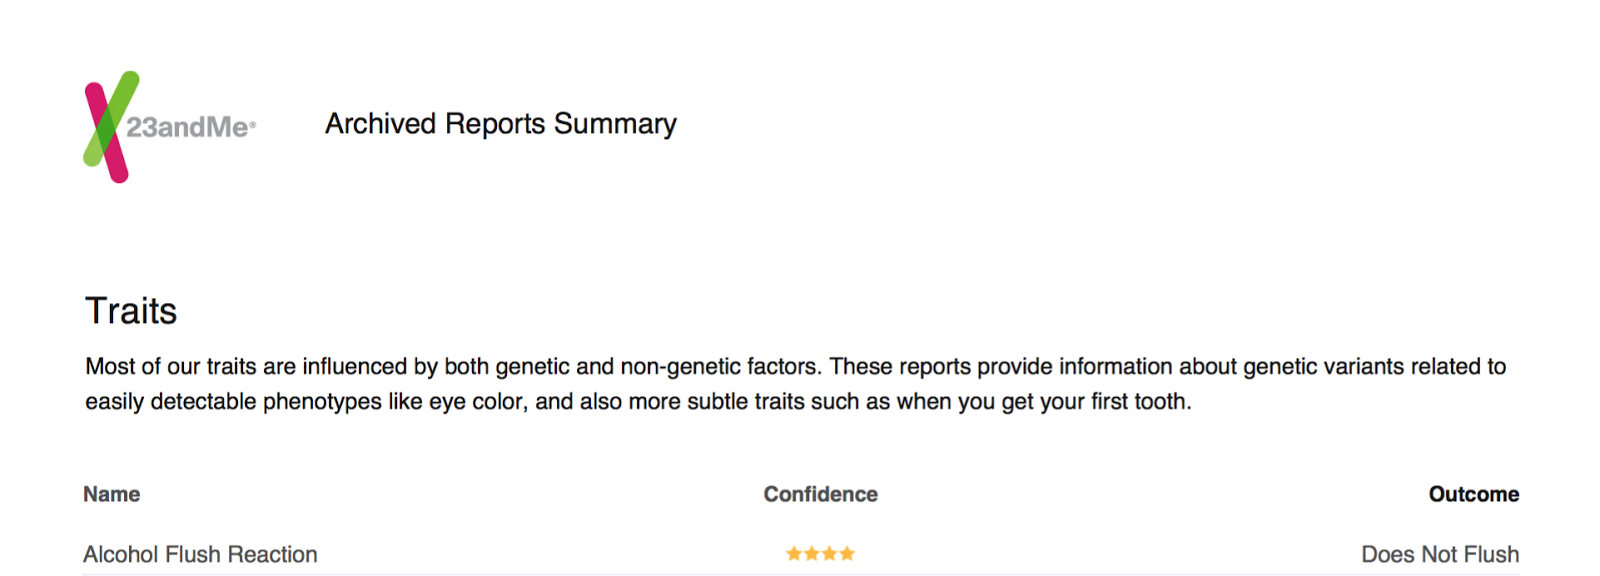Sort by the Name column header
The width and height of the screenshot is (1600, 576).
112,494
